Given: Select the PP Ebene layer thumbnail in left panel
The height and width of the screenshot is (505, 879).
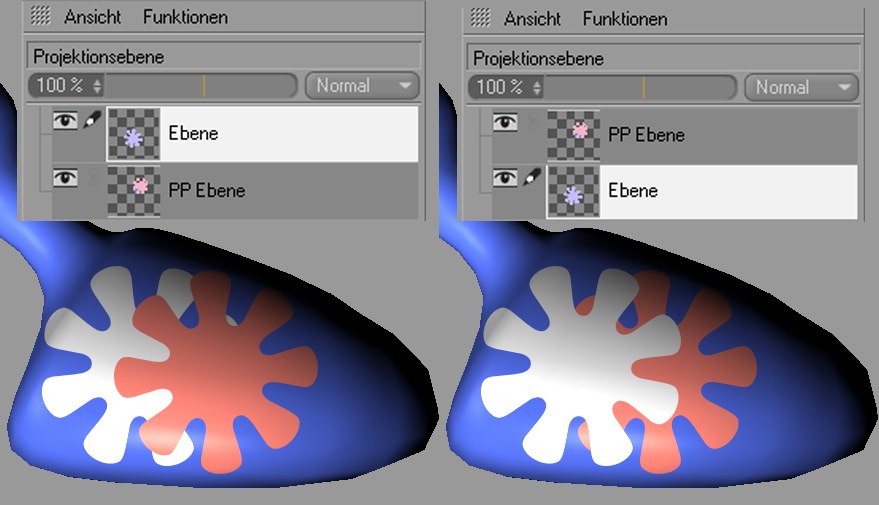Looking at the screenshot, I should coord(133,191).
